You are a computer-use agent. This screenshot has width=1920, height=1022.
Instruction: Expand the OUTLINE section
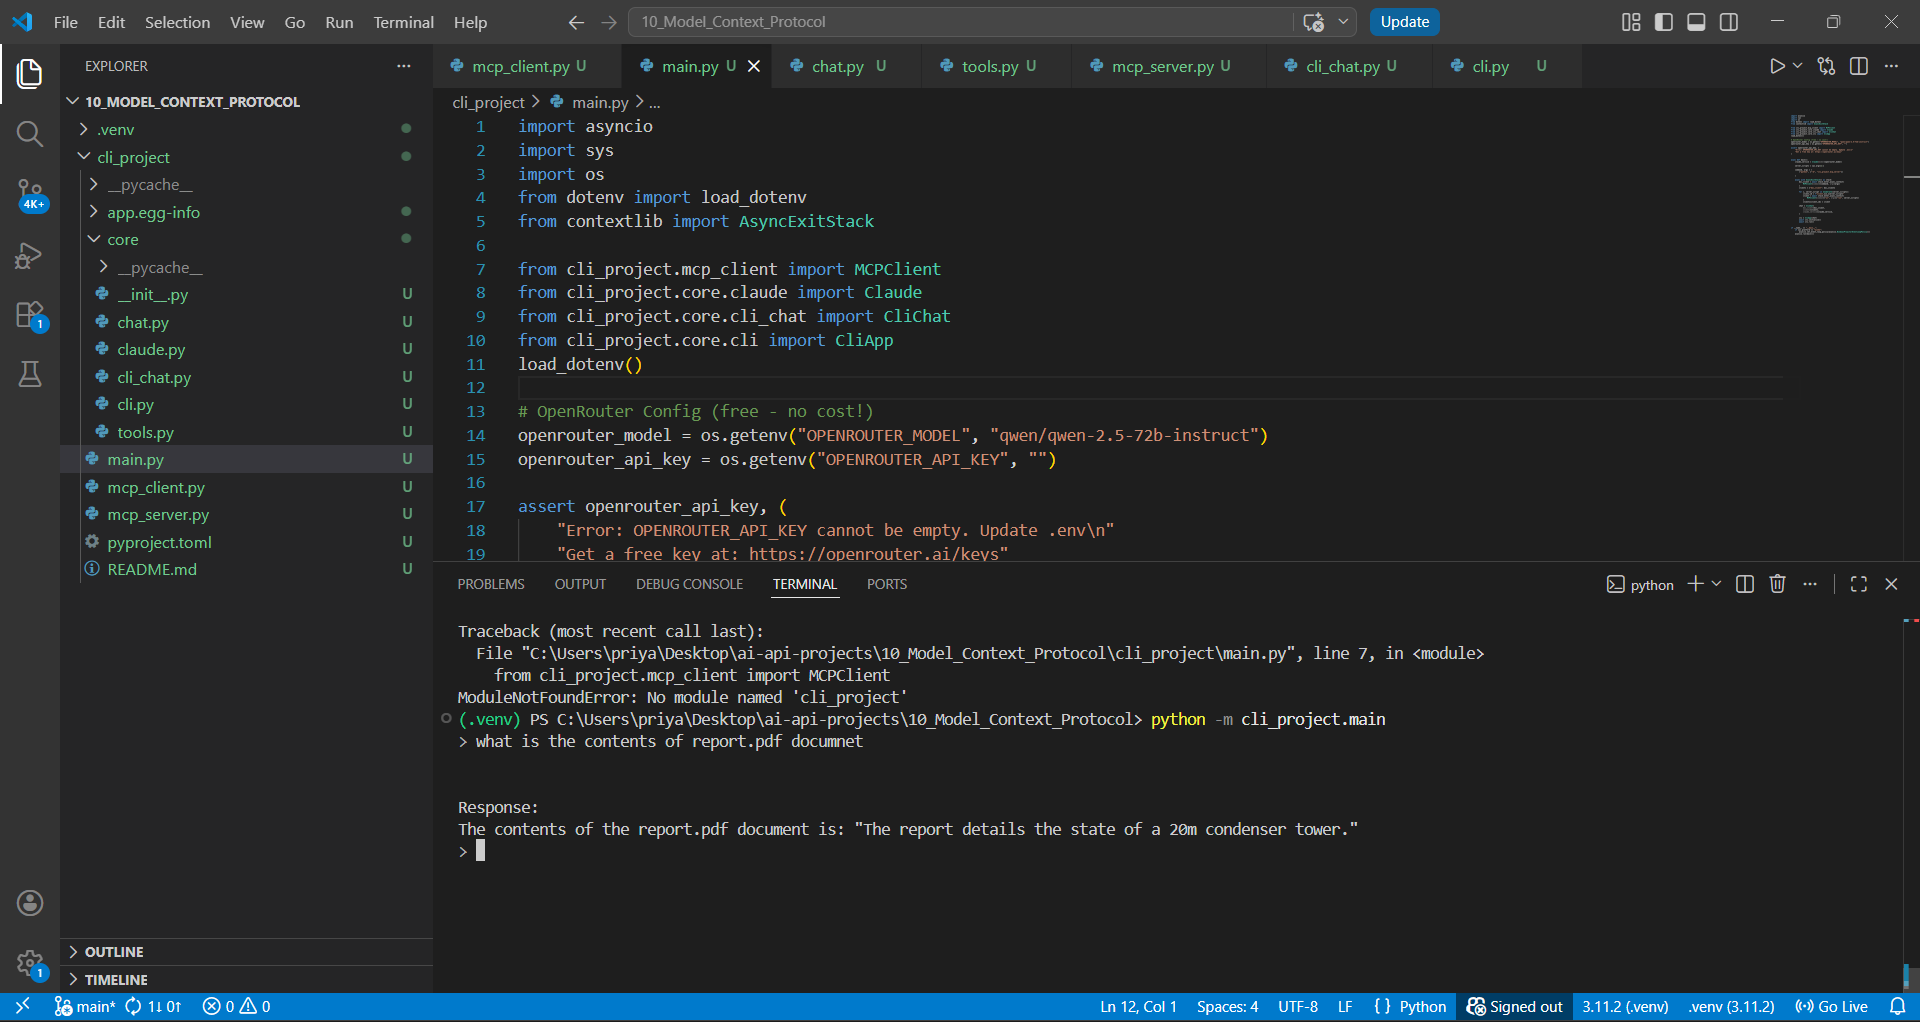[115, 951]
